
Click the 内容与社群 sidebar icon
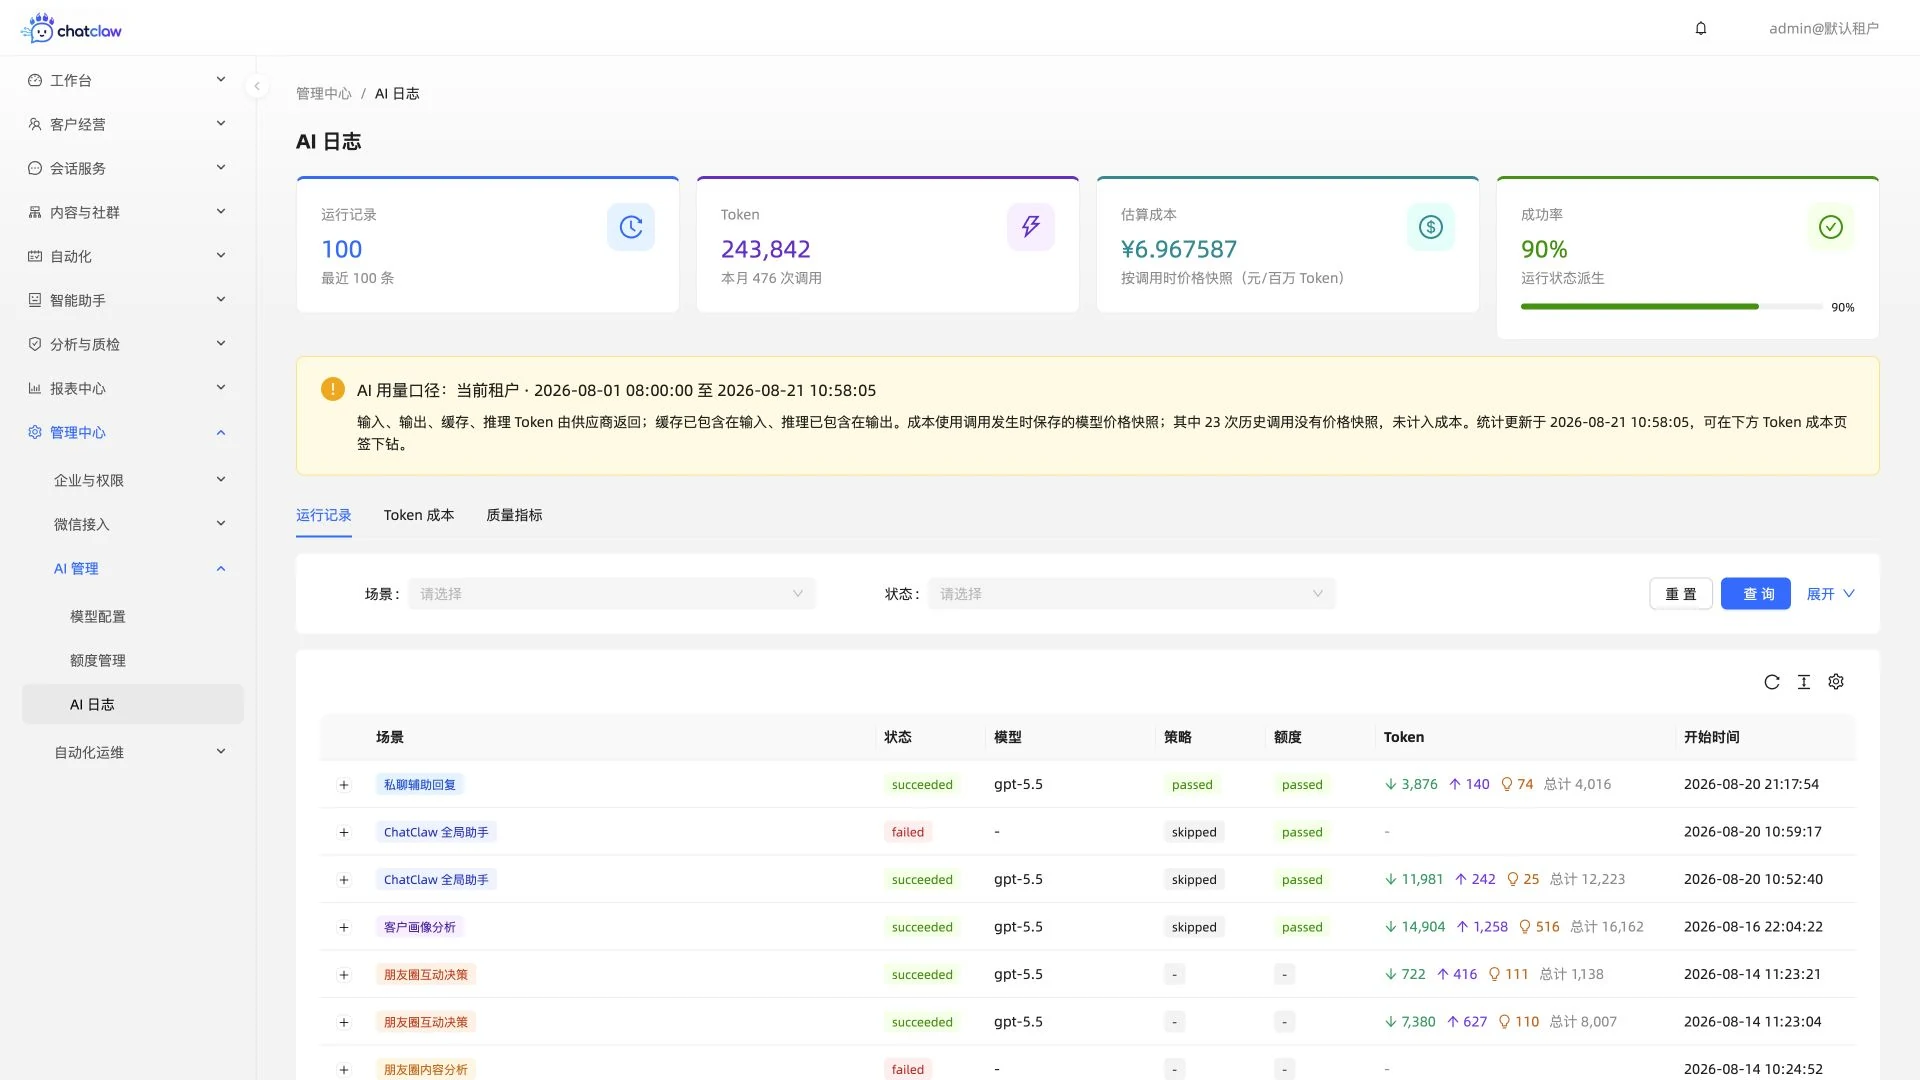point(35,212)
